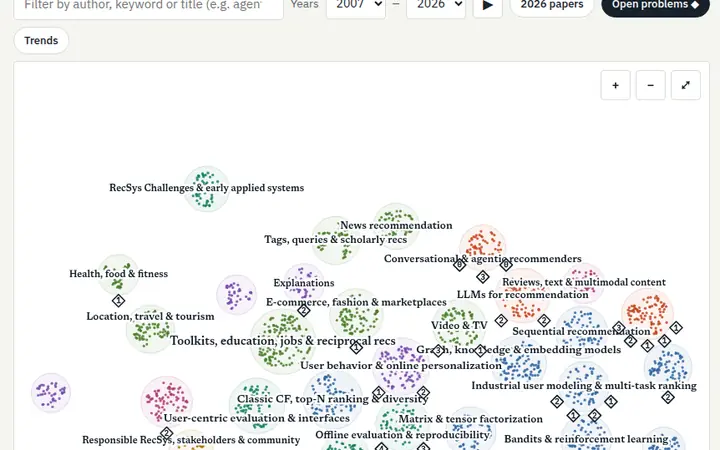Open the diamond marker under Health, food & fitness
720x450 pixels.
click(118, 301)
